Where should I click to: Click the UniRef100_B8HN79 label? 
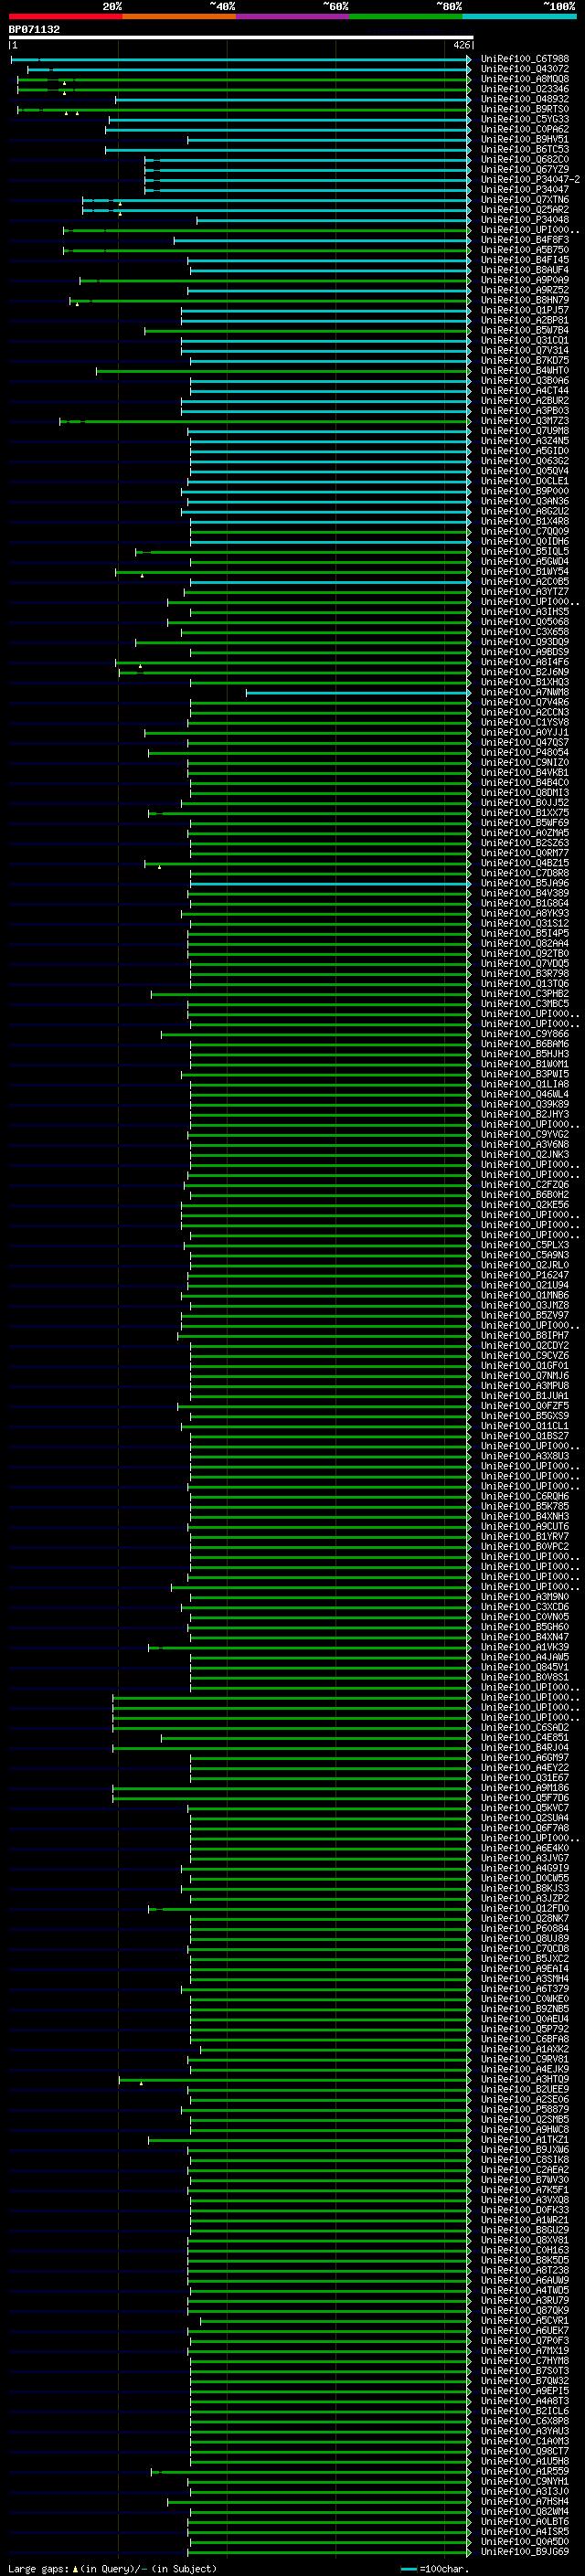(525, 300)
